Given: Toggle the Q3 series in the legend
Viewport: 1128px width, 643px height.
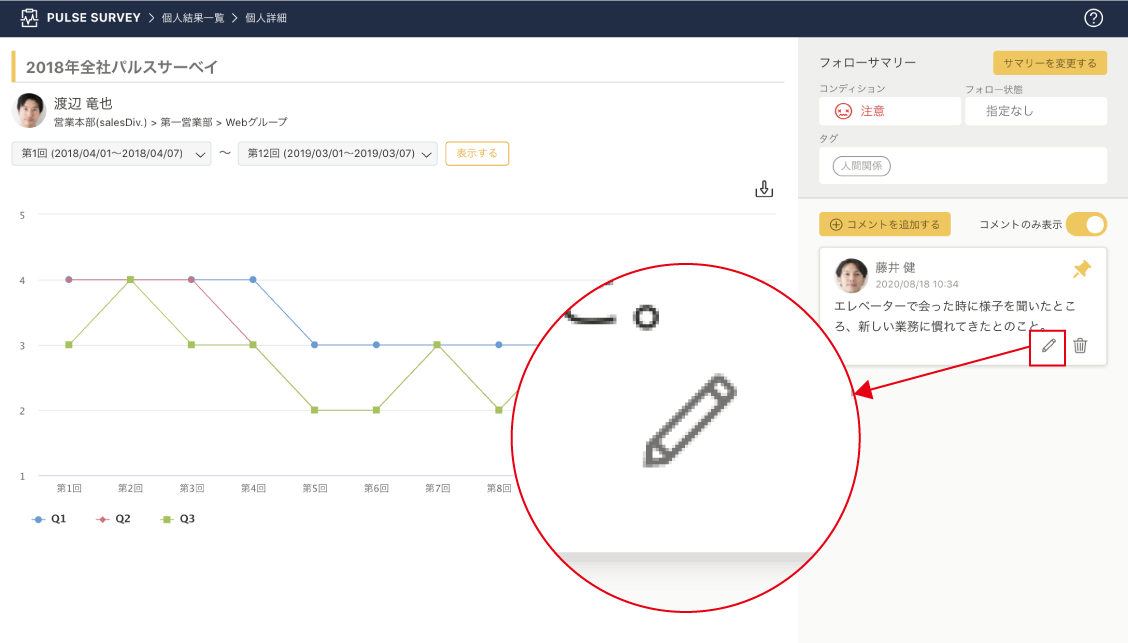Looking at the screenshot, I should click(x=178, y=519).
